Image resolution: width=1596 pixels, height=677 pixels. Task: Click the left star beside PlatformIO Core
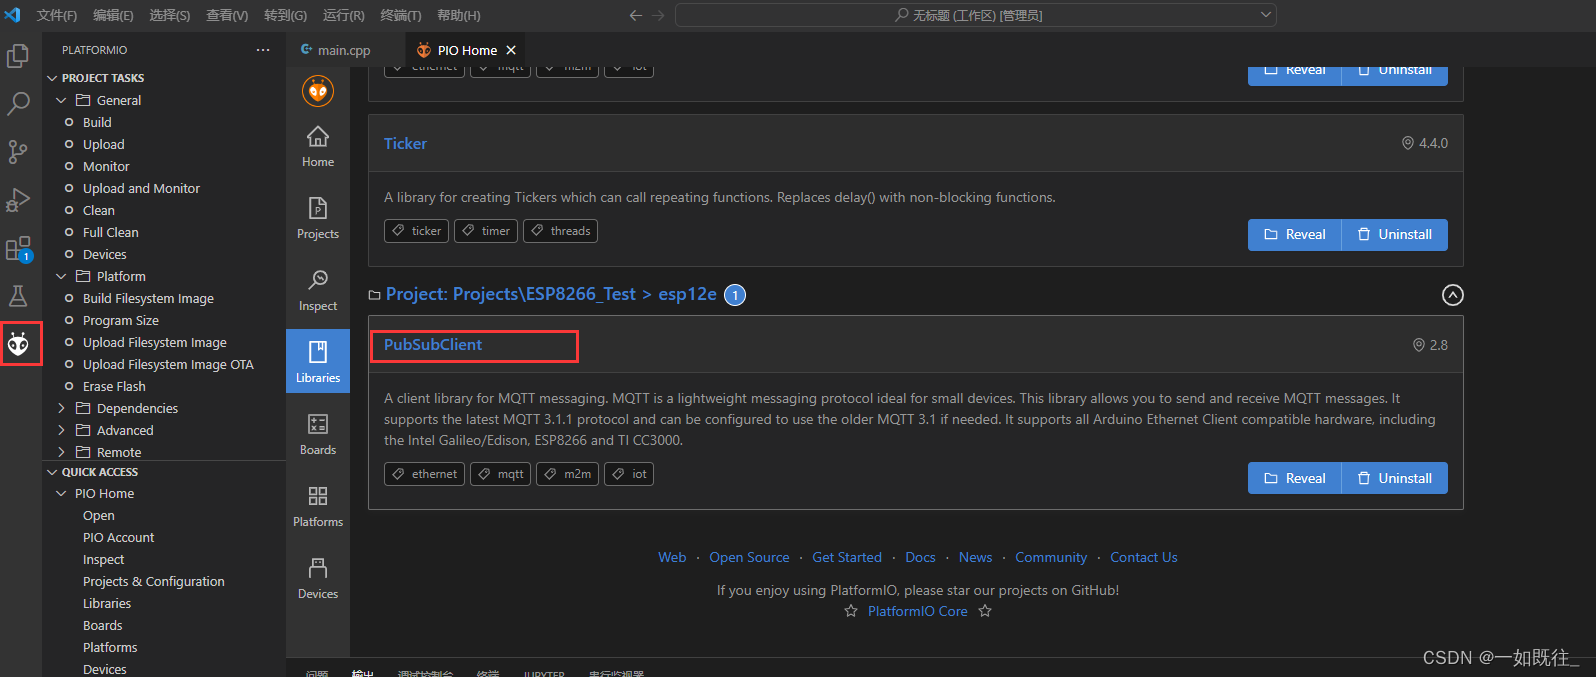(x=851, y=611)
